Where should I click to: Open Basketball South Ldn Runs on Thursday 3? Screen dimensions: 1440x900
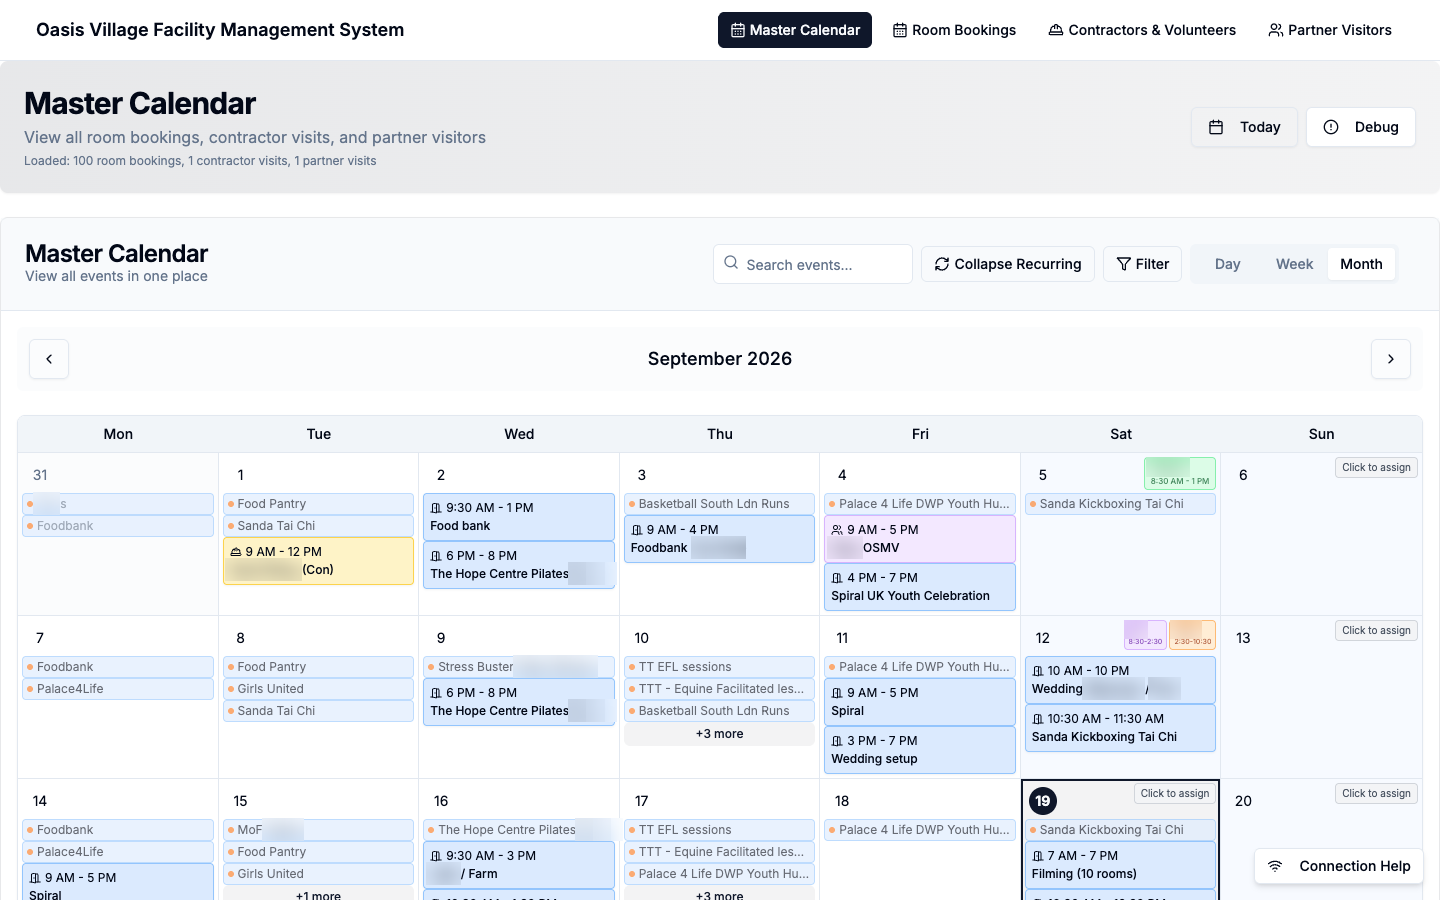(x=719, y=504)
